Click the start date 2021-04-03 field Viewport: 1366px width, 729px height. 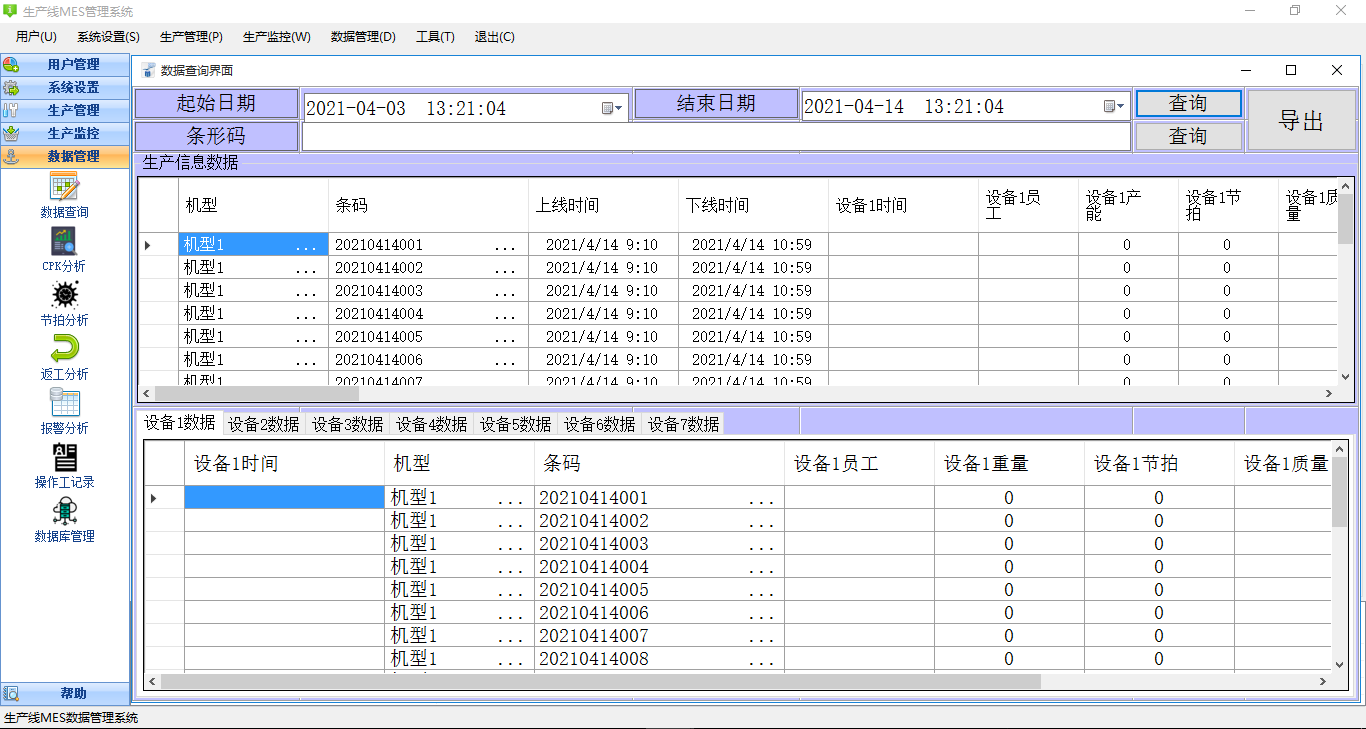tap(466, 108)
